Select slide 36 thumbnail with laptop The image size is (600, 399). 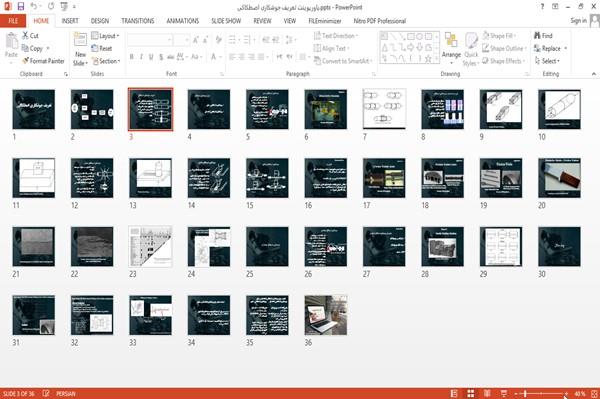click(x=326, y=315)
